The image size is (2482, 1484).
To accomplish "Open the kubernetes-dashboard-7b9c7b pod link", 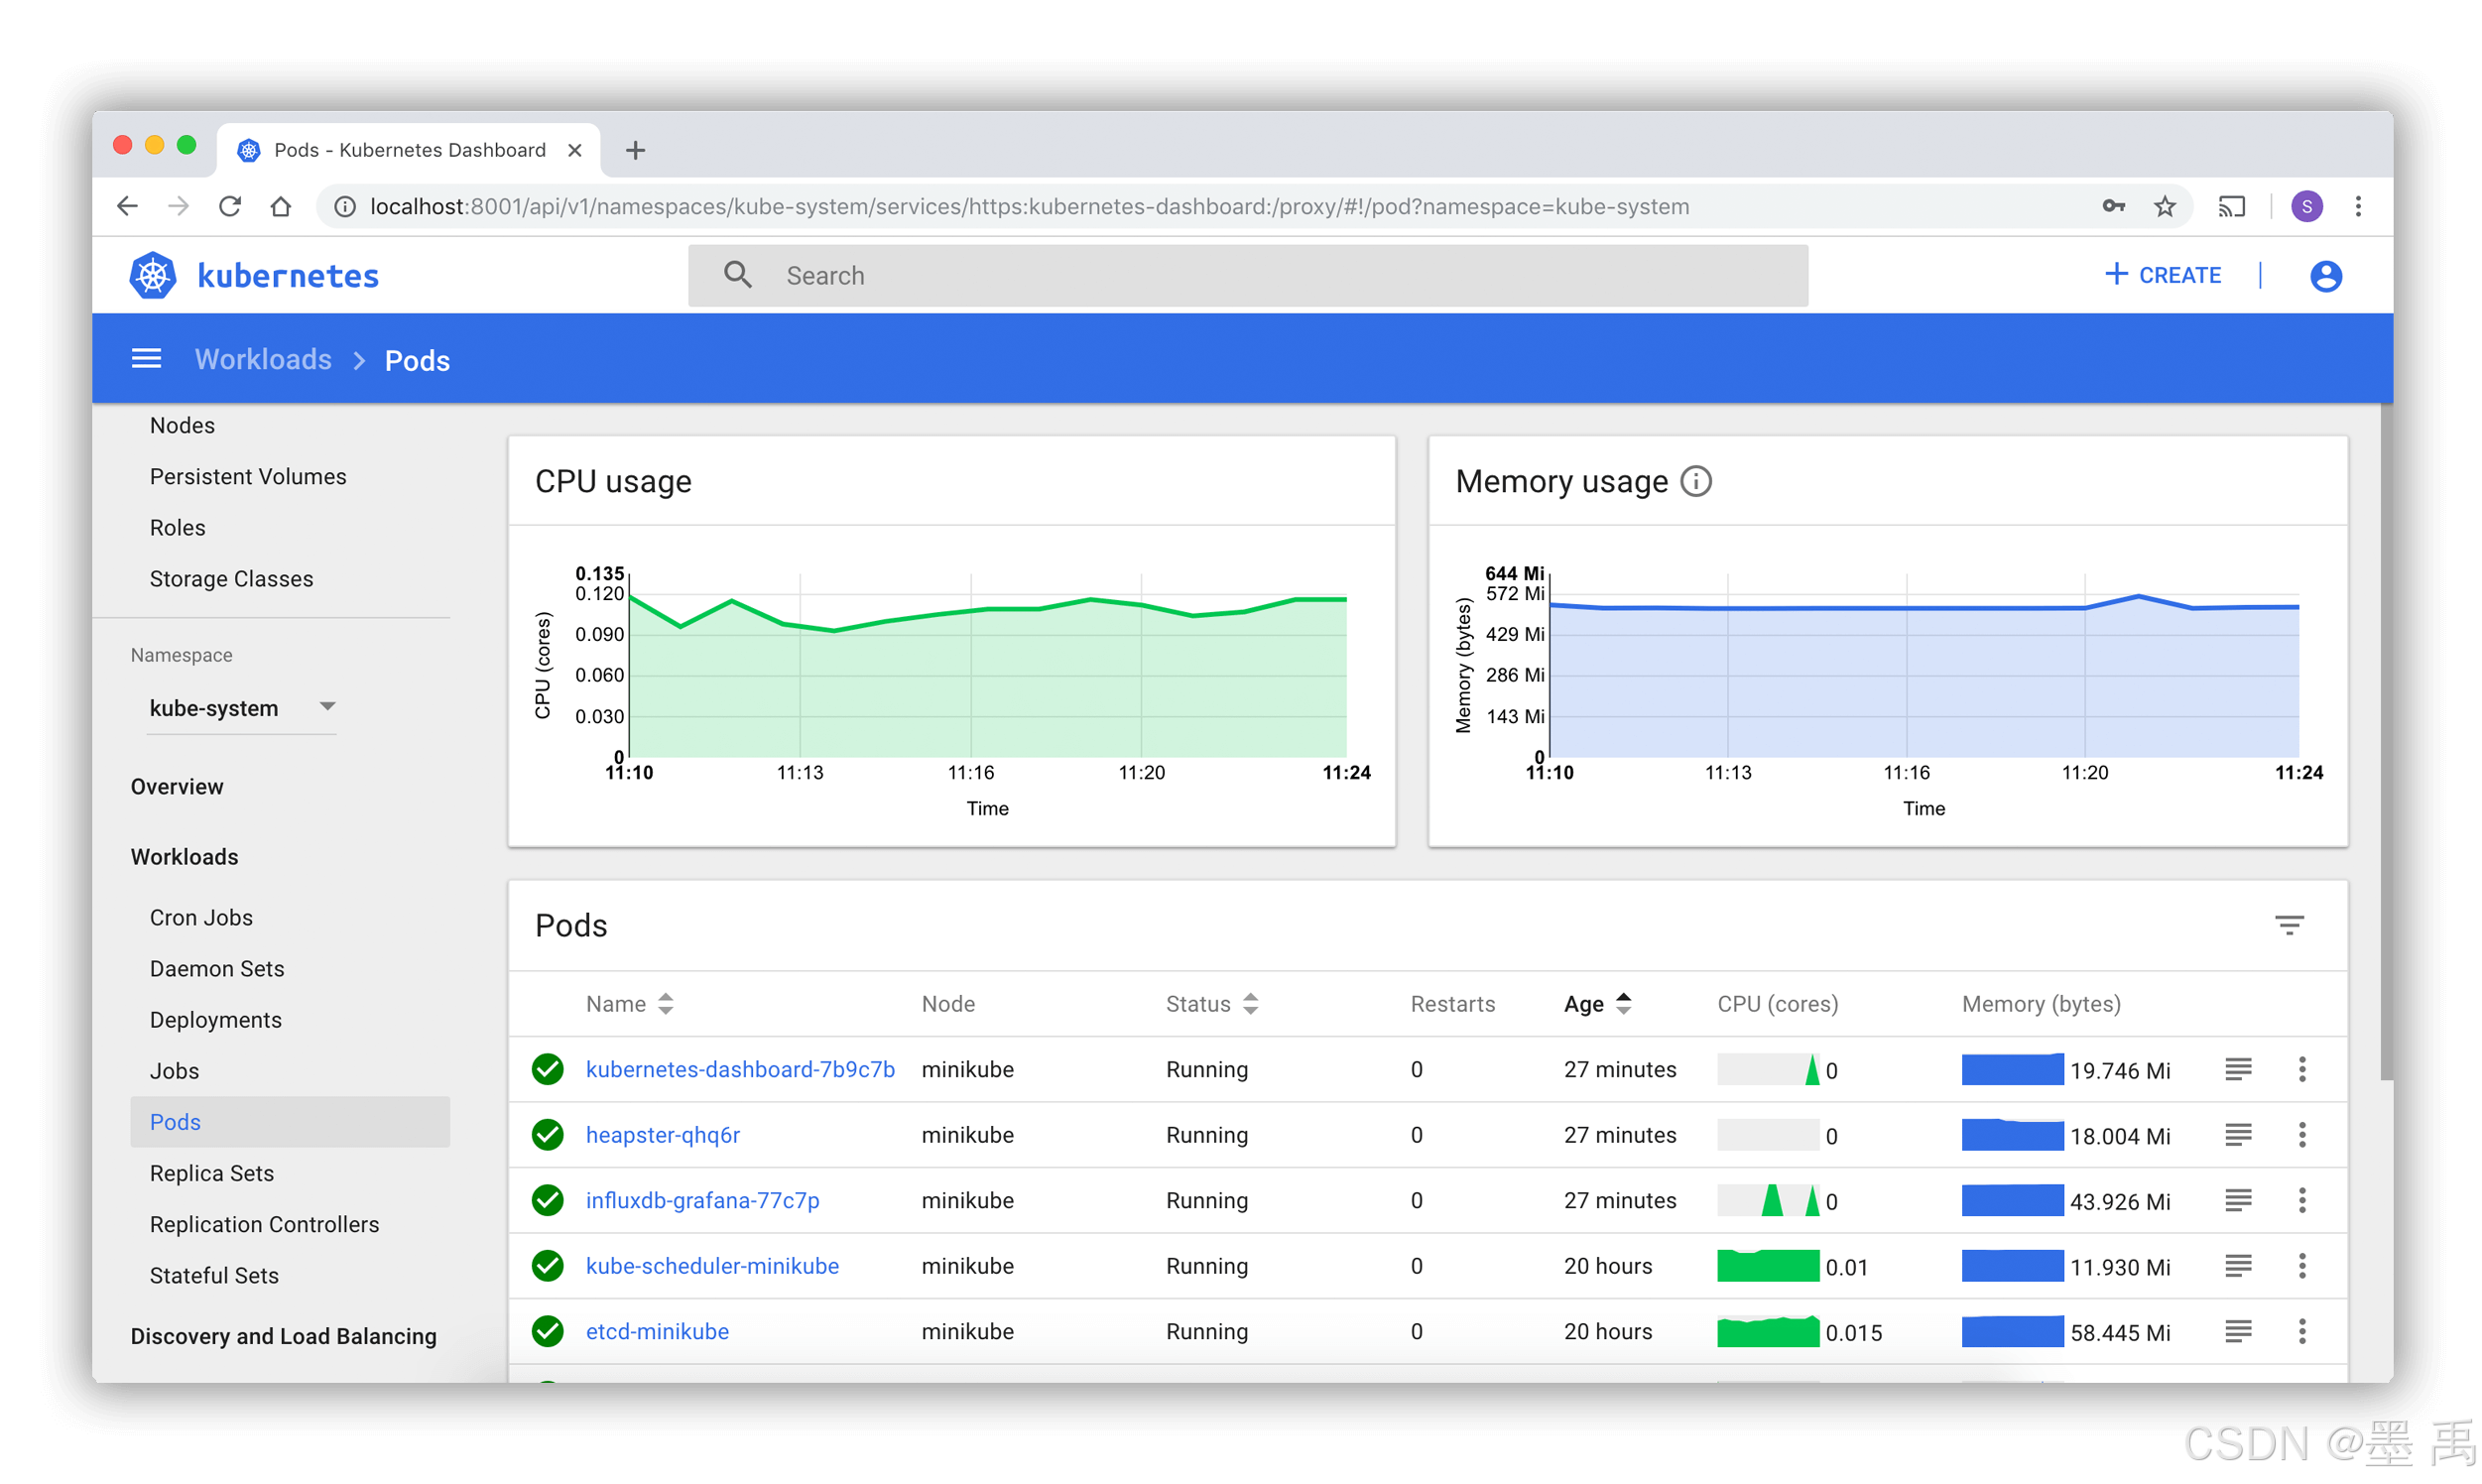I will coord(740,1070).
